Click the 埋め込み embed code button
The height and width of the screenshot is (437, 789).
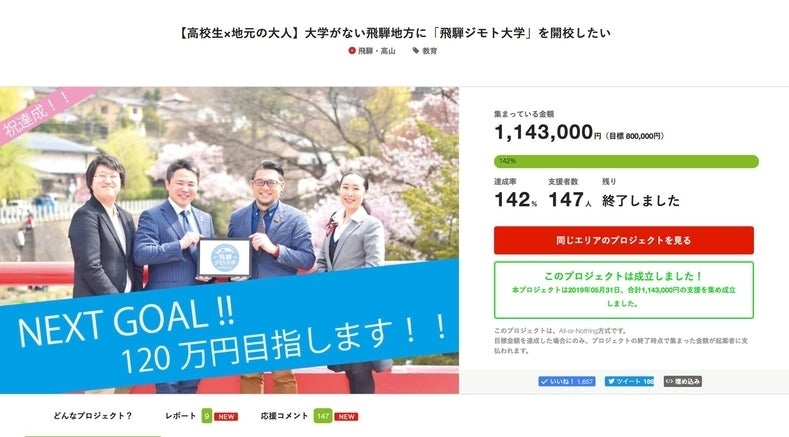683,382
